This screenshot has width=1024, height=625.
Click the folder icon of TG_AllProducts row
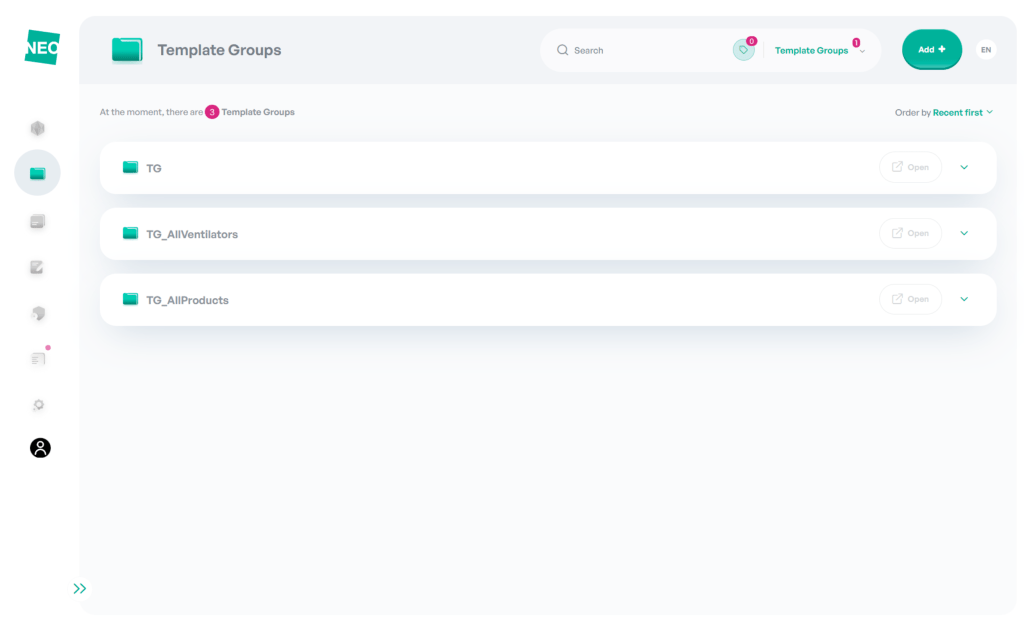tap(130, 299)
